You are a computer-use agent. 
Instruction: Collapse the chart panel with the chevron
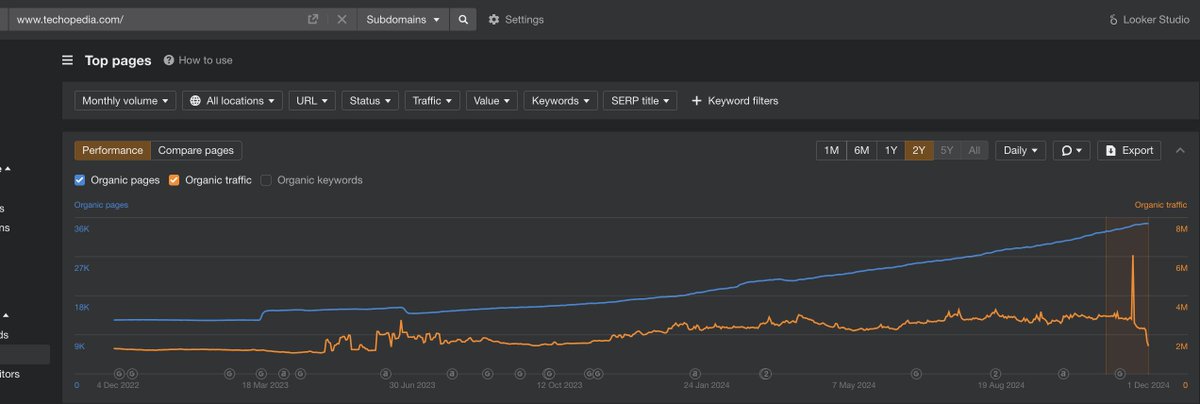(x=1179, y=150)
